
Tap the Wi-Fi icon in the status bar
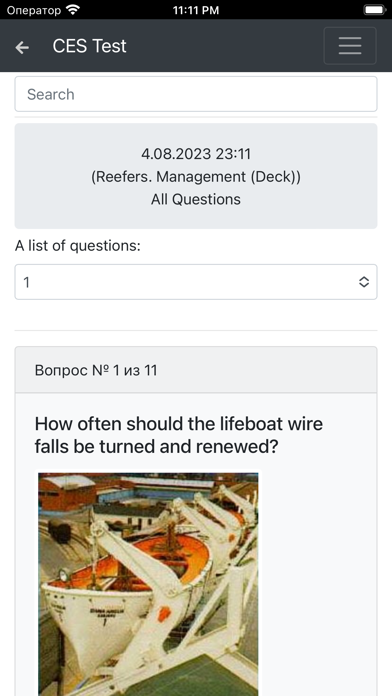tap(72, 9)
